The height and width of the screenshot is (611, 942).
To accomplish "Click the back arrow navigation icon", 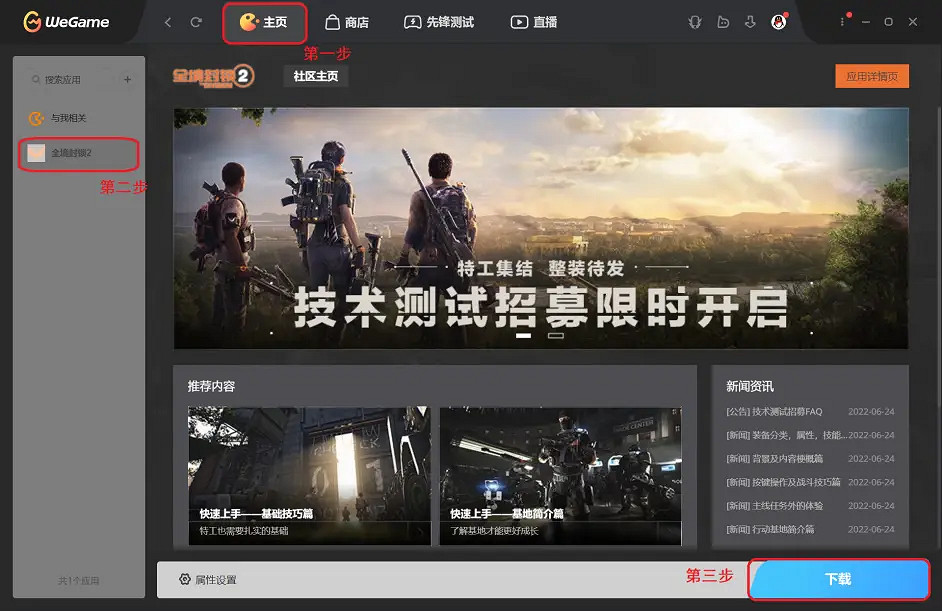I will click(x=166, y=21).
